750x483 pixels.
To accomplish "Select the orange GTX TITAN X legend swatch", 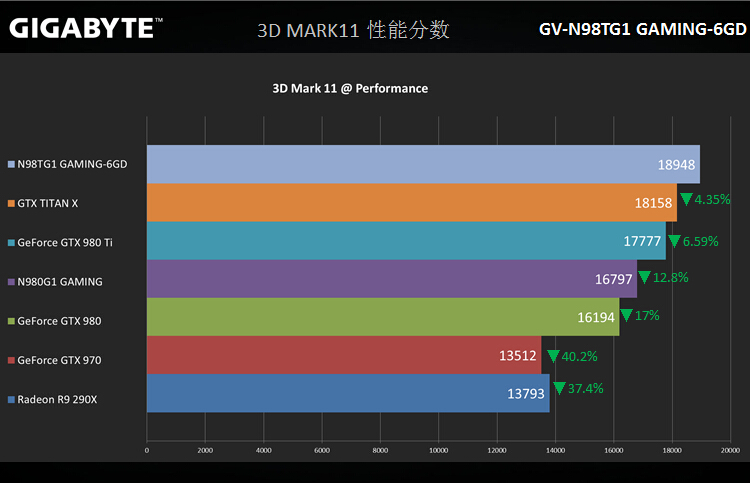I will (11, 203).
